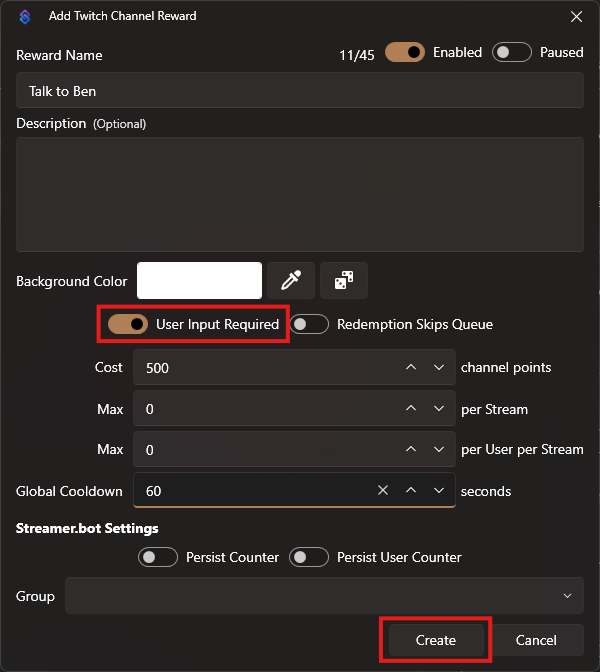Click the per Stream text

[495, 409]
